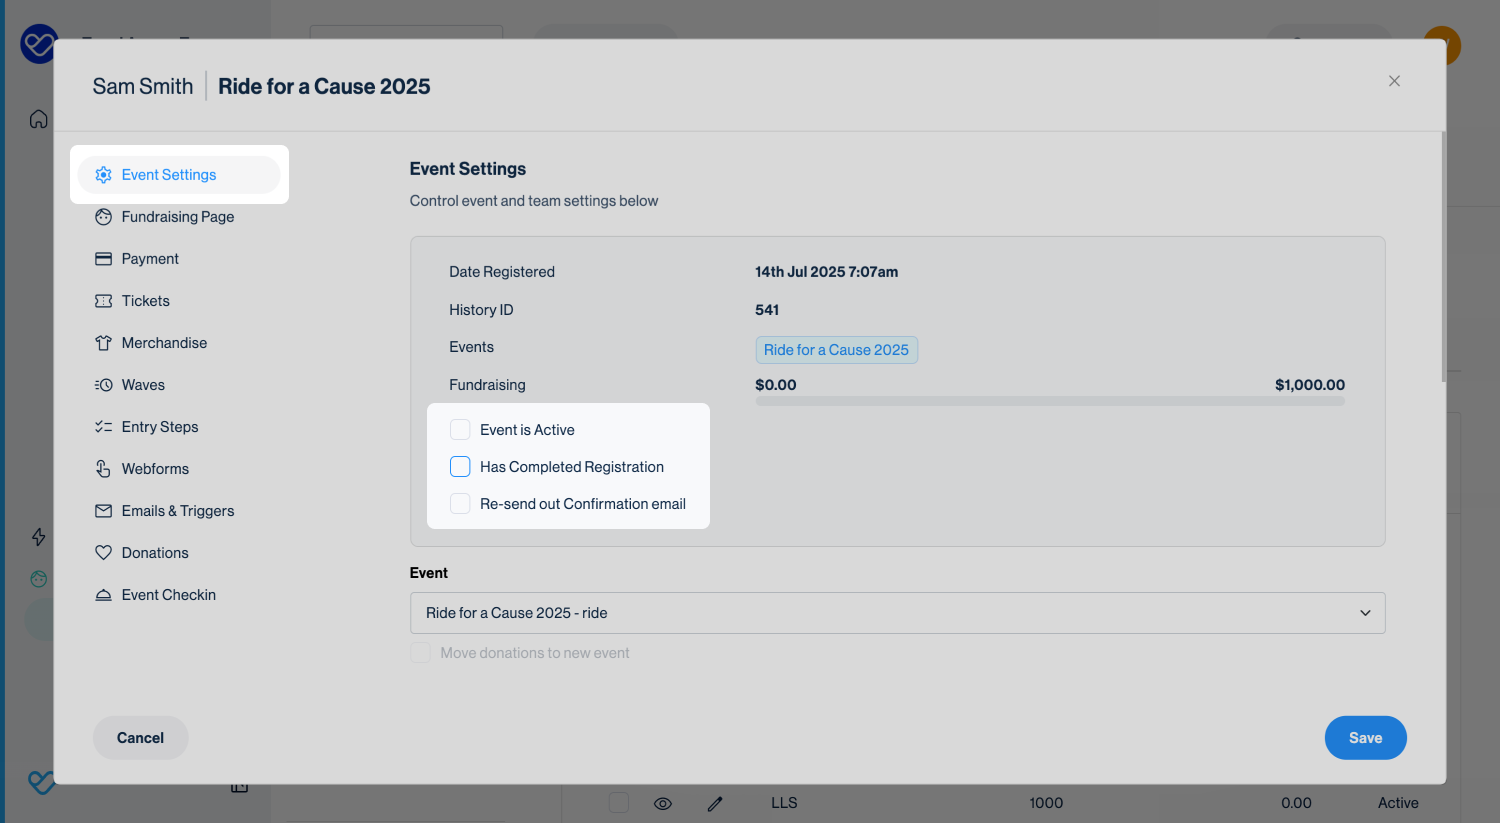Click the Cancel button
Image resolution: width=1500 pixels, height=823 pixels.
tap(140, 738)
